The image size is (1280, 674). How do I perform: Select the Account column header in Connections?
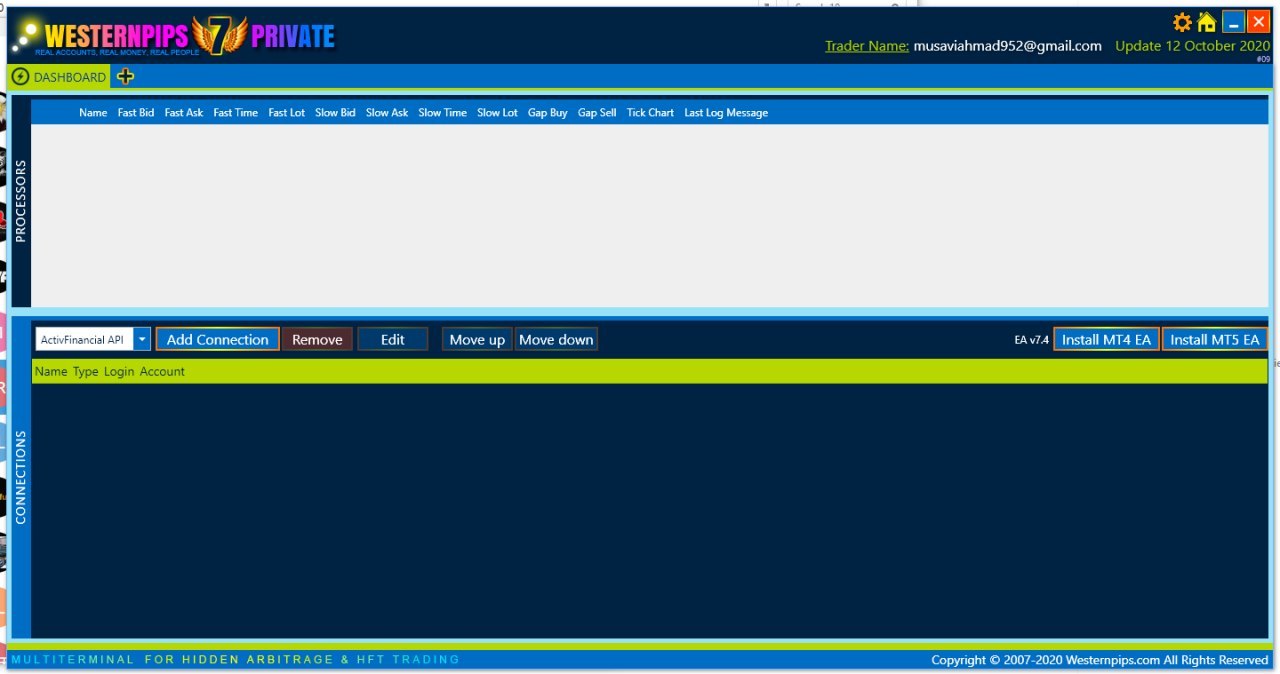click(162, 371)
